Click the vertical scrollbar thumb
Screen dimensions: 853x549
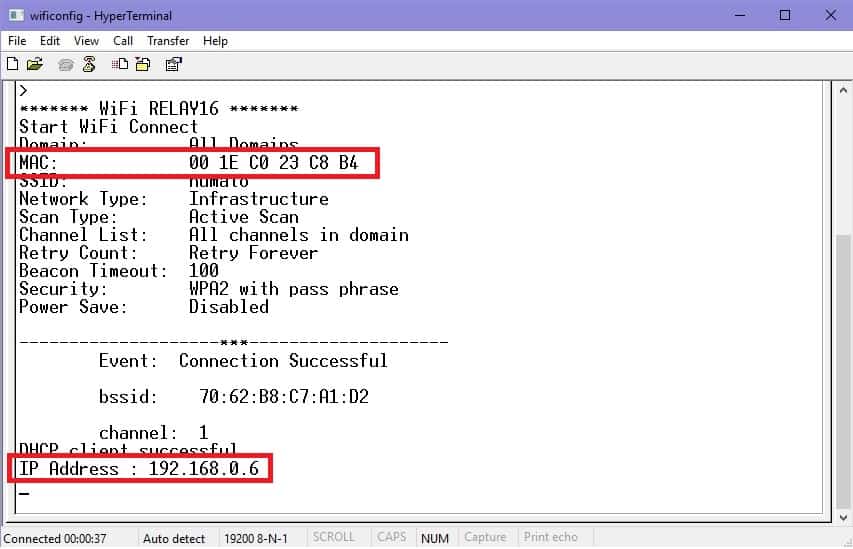click(844, 370)
